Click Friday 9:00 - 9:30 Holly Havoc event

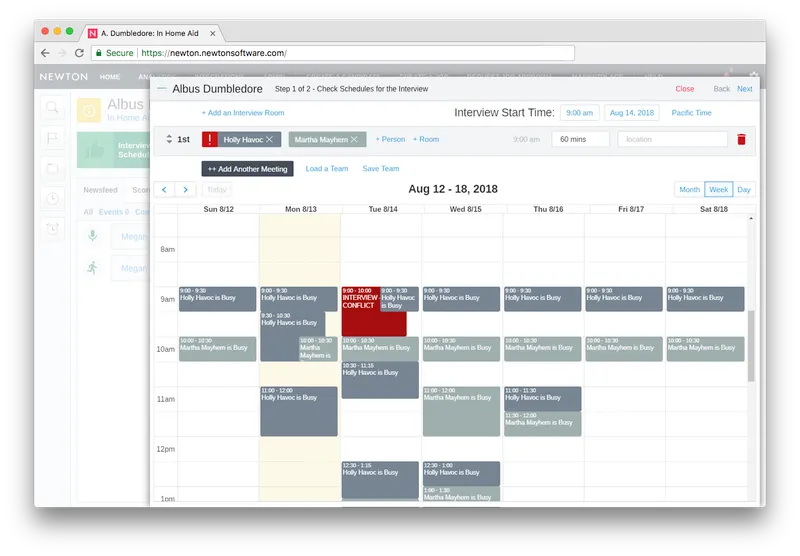(x=624, y=299)
